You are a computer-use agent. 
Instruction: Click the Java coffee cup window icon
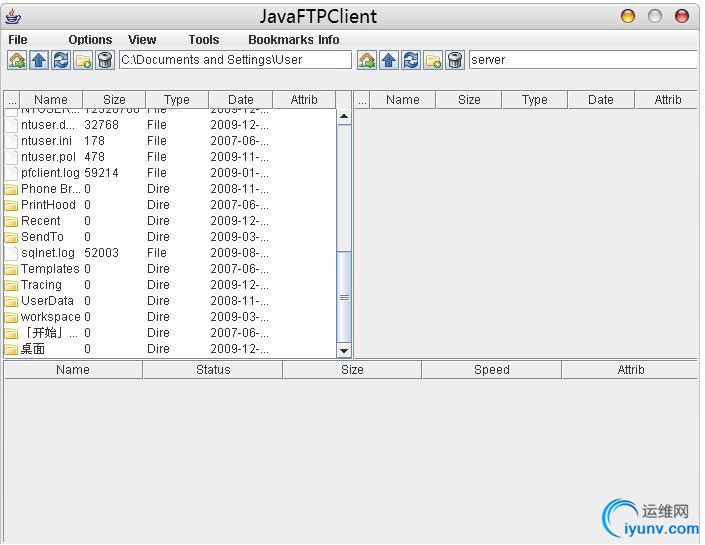coord(13,16)
